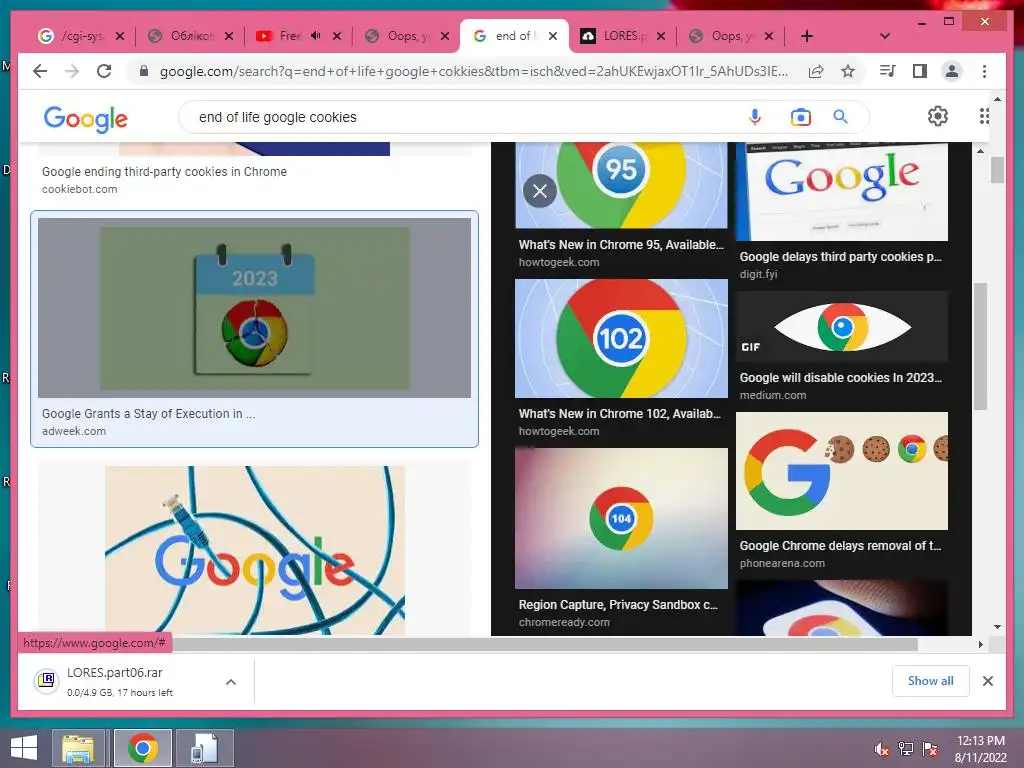1024x768 pixels.
Task: Go back using the browser back arrow
Action: click(40, 71)
